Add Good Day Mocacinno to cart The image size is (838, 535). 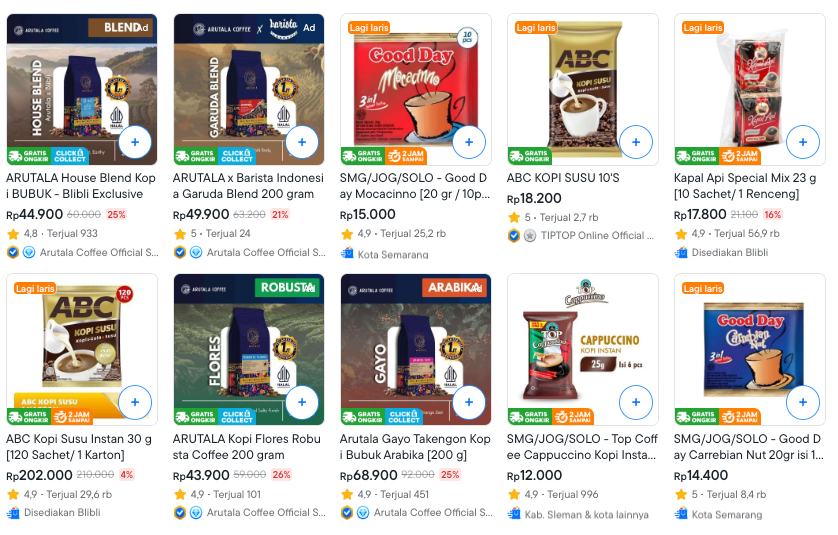[469, 142]
